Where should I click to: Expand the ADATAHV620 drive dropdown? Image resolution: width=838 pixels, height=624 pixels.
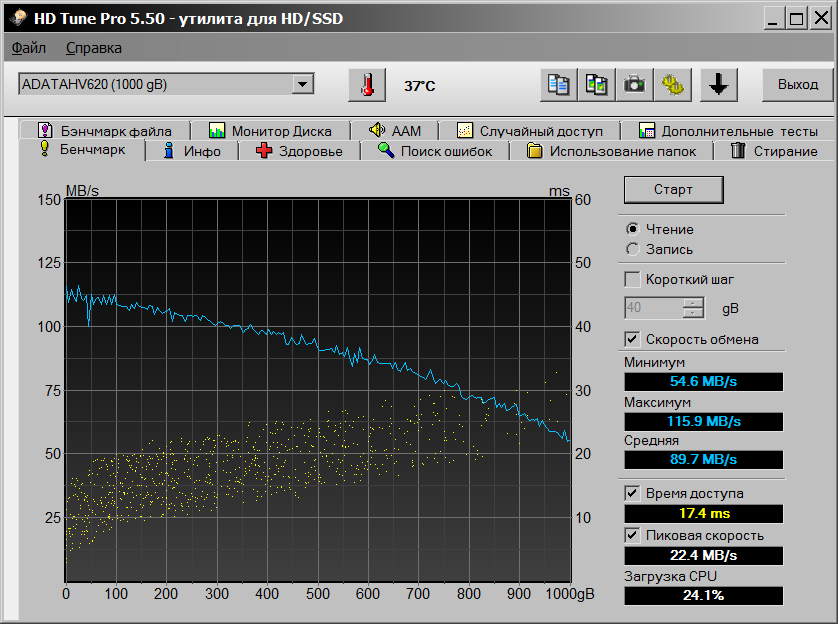(x=302, y=85)
